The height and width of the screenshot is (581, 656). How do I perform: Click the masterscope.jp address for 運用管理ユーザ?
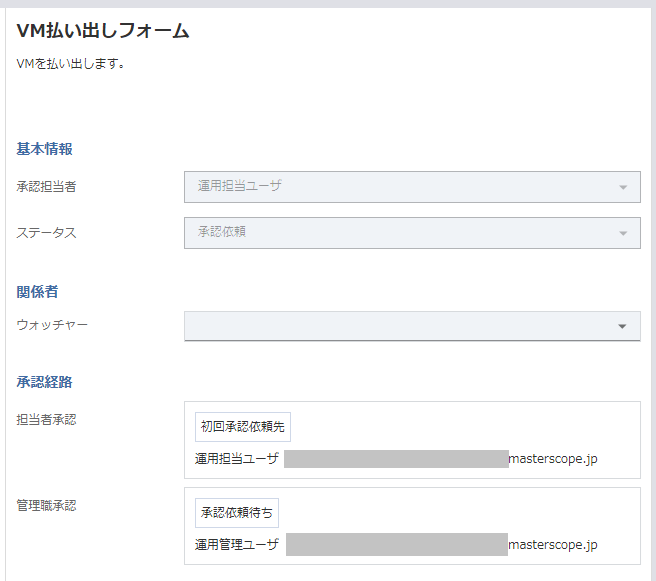coord(553,545)
